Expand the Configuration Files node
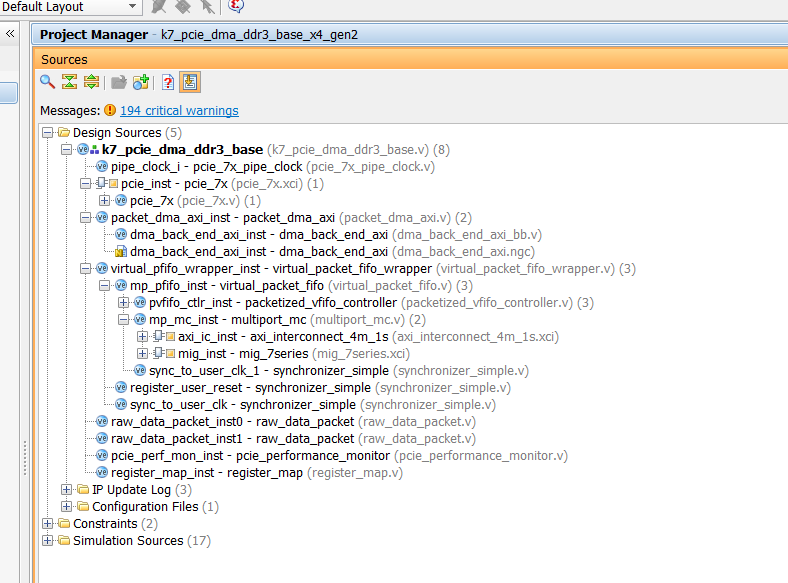 pos(67,507)
